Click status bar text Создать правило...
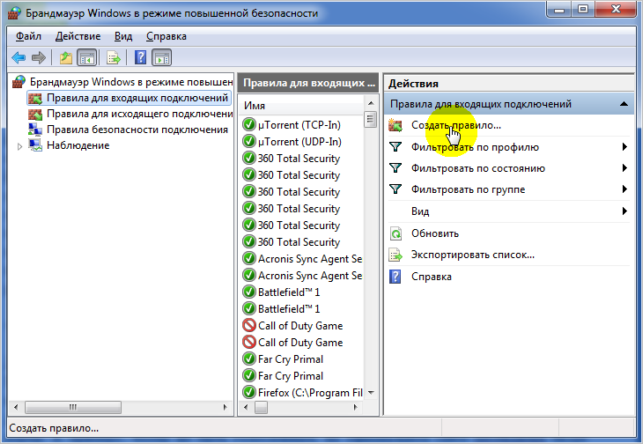The image size is (643, 444). 54,428
